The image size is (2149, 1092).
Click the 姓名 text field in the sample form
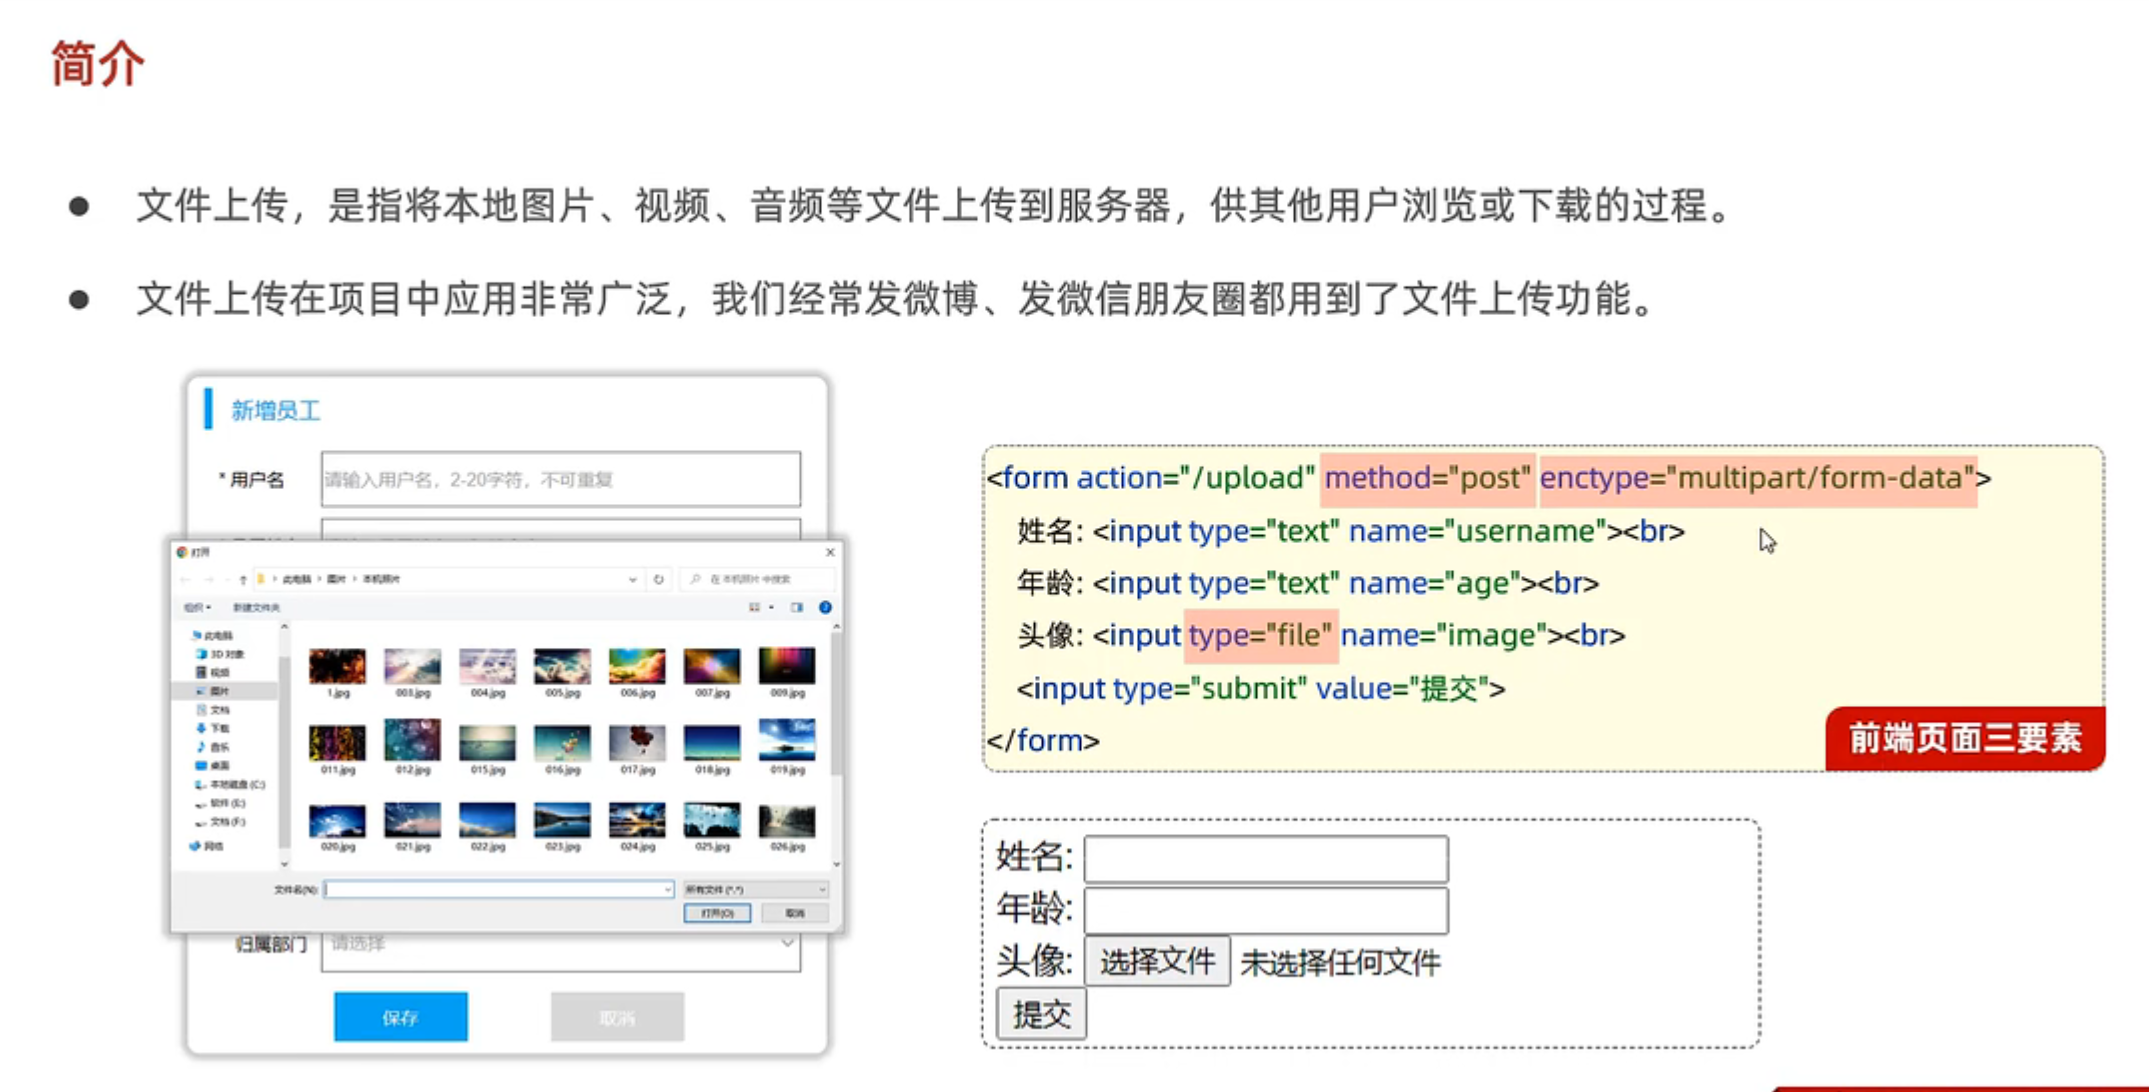[1265, 858]
